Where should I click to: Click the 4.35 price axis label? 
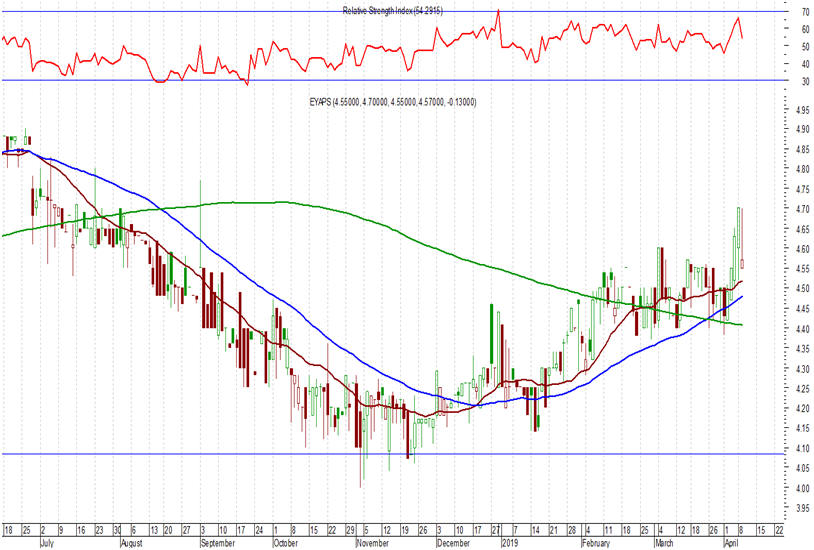(802, 349)
